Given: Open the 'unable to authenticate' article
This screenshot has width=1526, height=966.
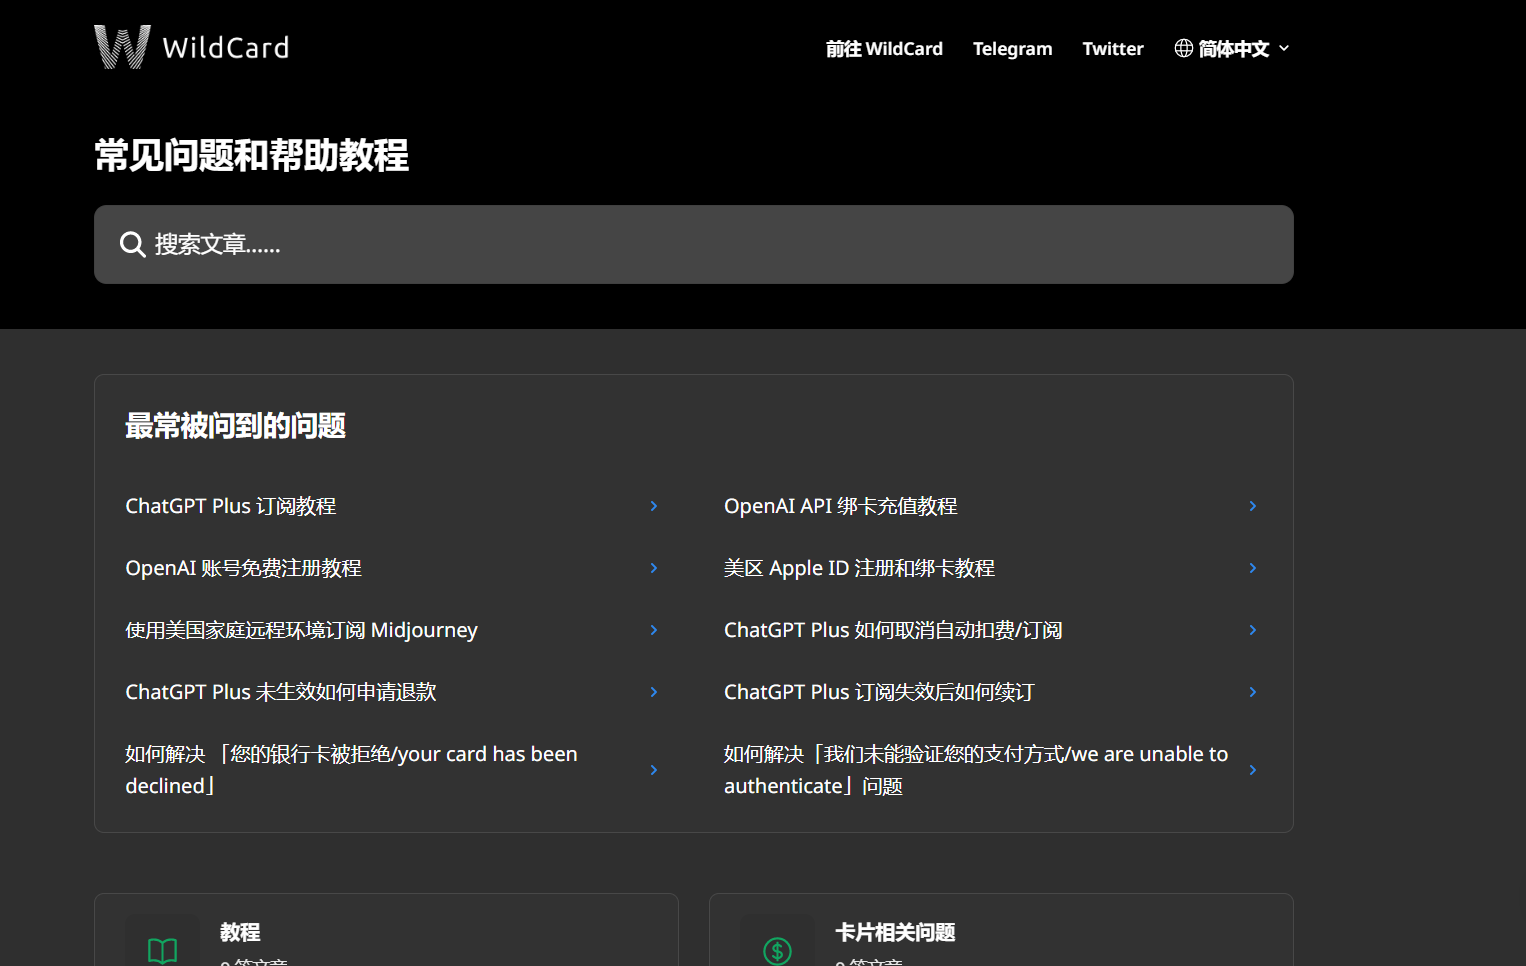Looking at the screenshot, I should (975, 770).
